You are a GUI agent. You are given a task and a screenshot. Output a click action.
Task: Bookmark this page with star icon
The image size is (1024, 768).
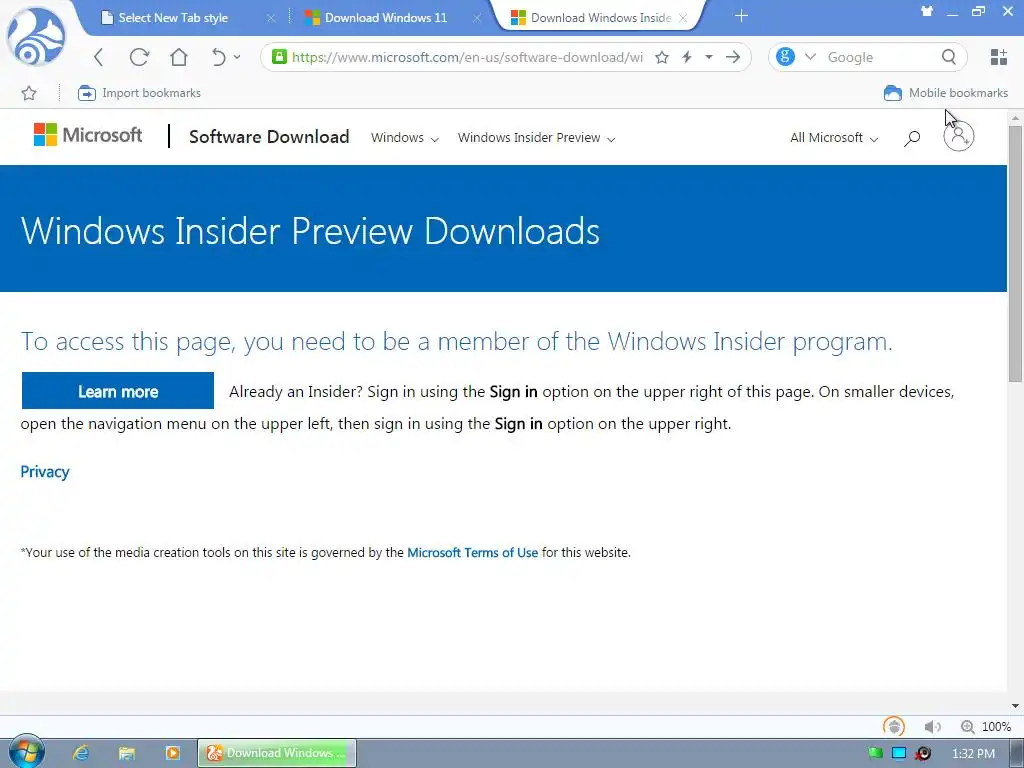(x=662, y=57)
